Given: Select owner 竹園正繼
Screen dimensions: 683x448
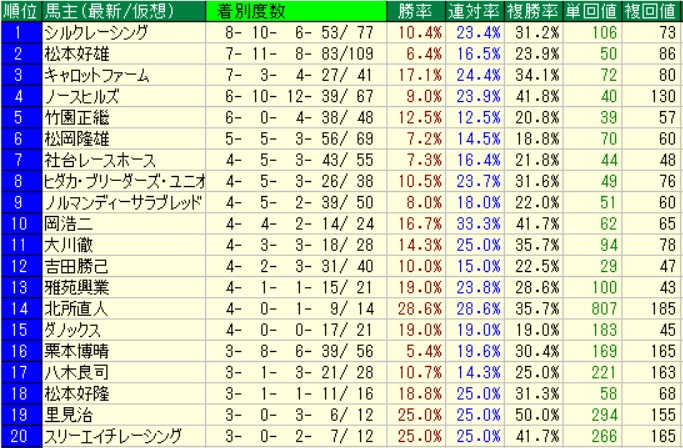Looking at the screenshot, I should (x=77, y=118).
